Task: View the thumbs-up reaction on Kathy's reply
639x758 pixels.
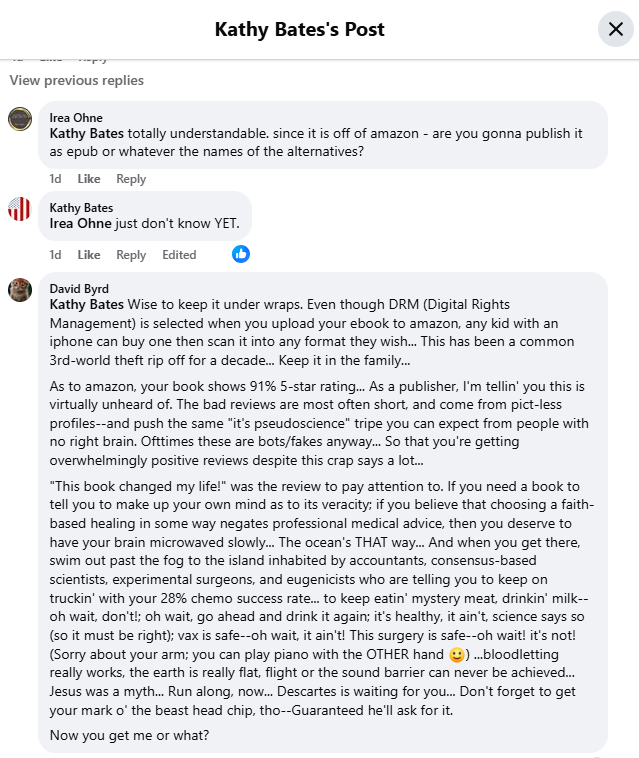Action: pos(241,254)
